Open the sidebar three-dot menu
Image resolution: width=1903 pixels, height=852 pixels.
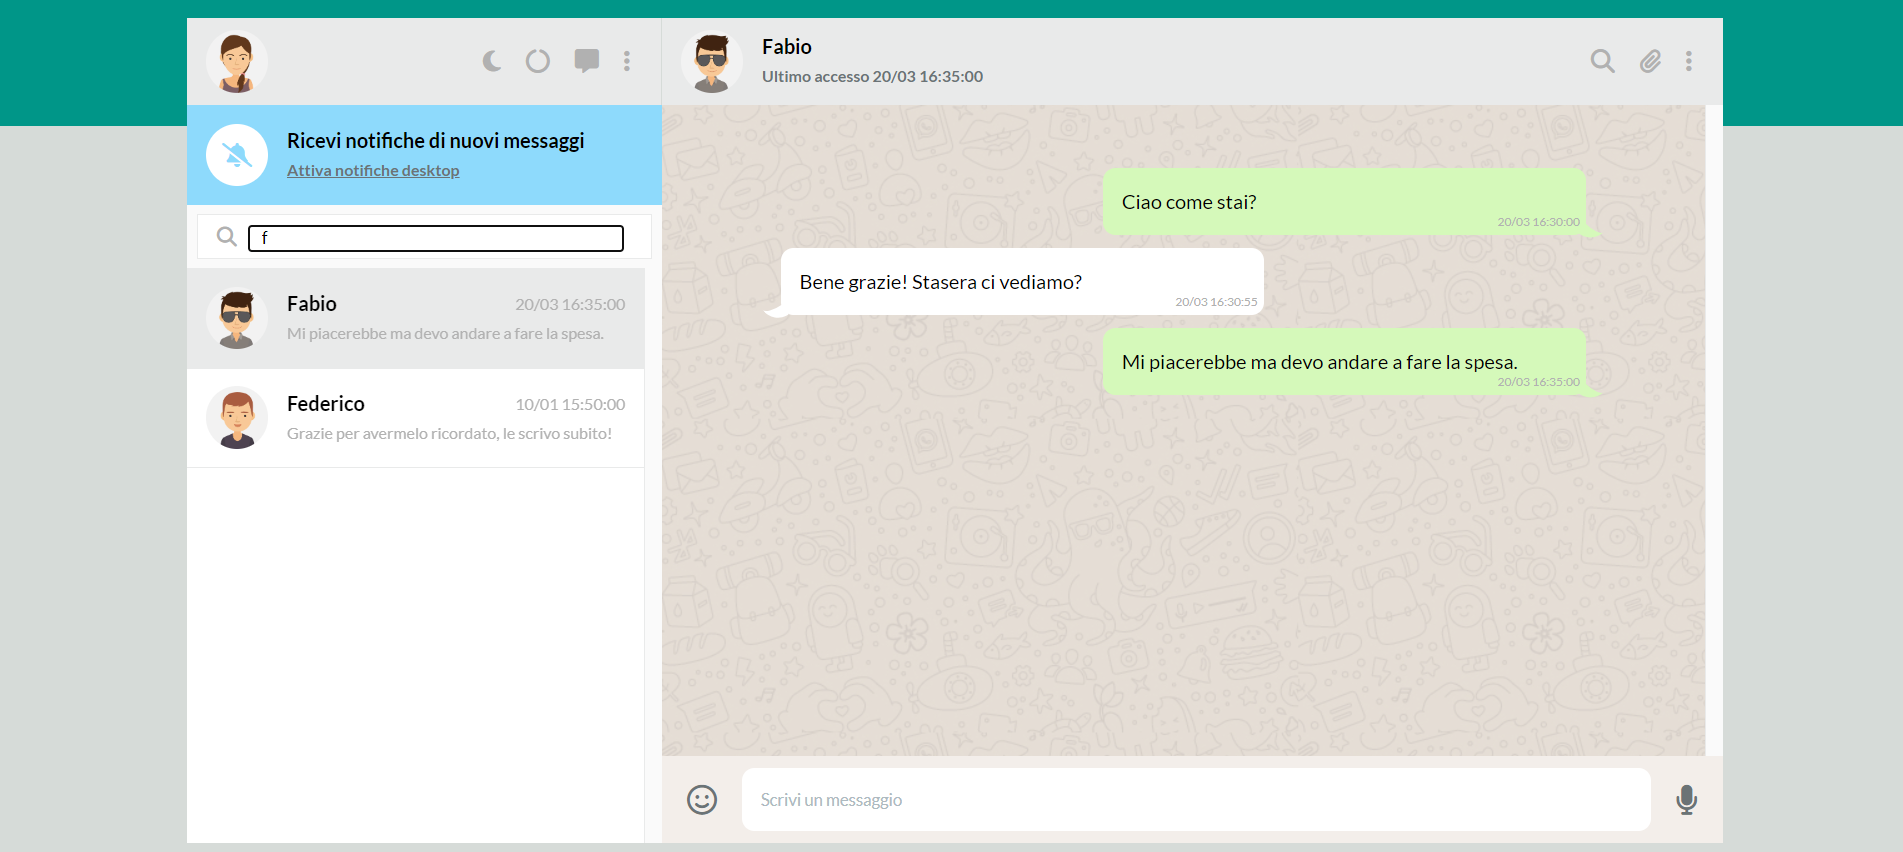[627, 61]
